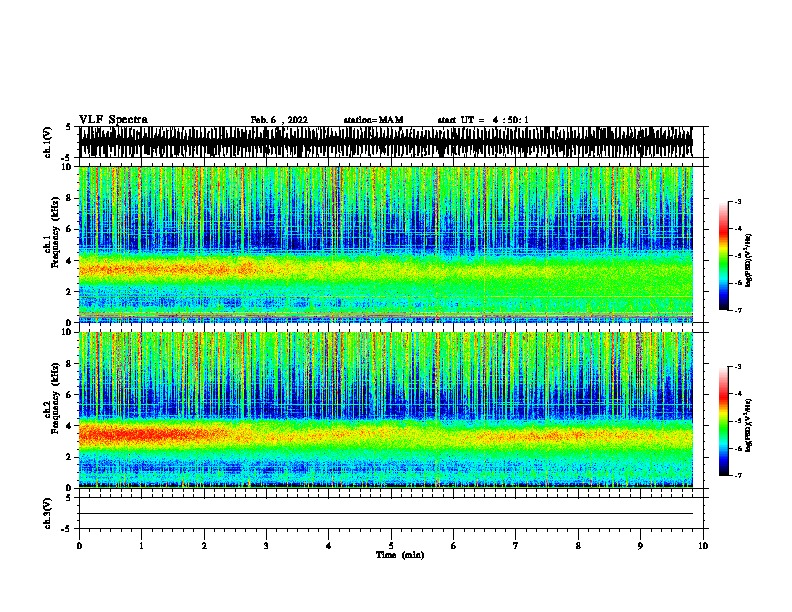Click the ch.2 colorbar log(PSD) unit label

[x=749, y=425]
